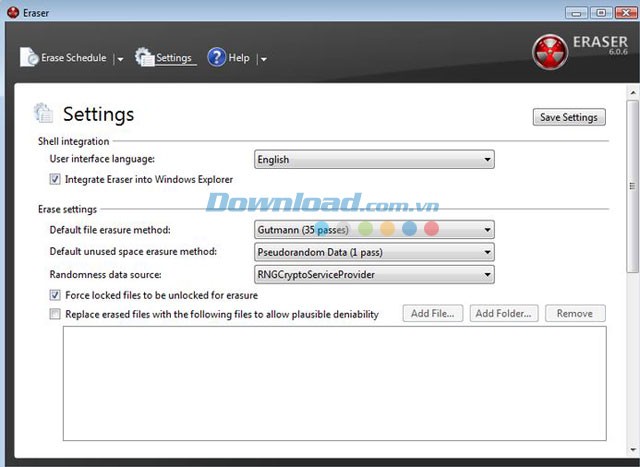
Task: Open Default unused space erasure method dropdown
Action: [375, 252]
